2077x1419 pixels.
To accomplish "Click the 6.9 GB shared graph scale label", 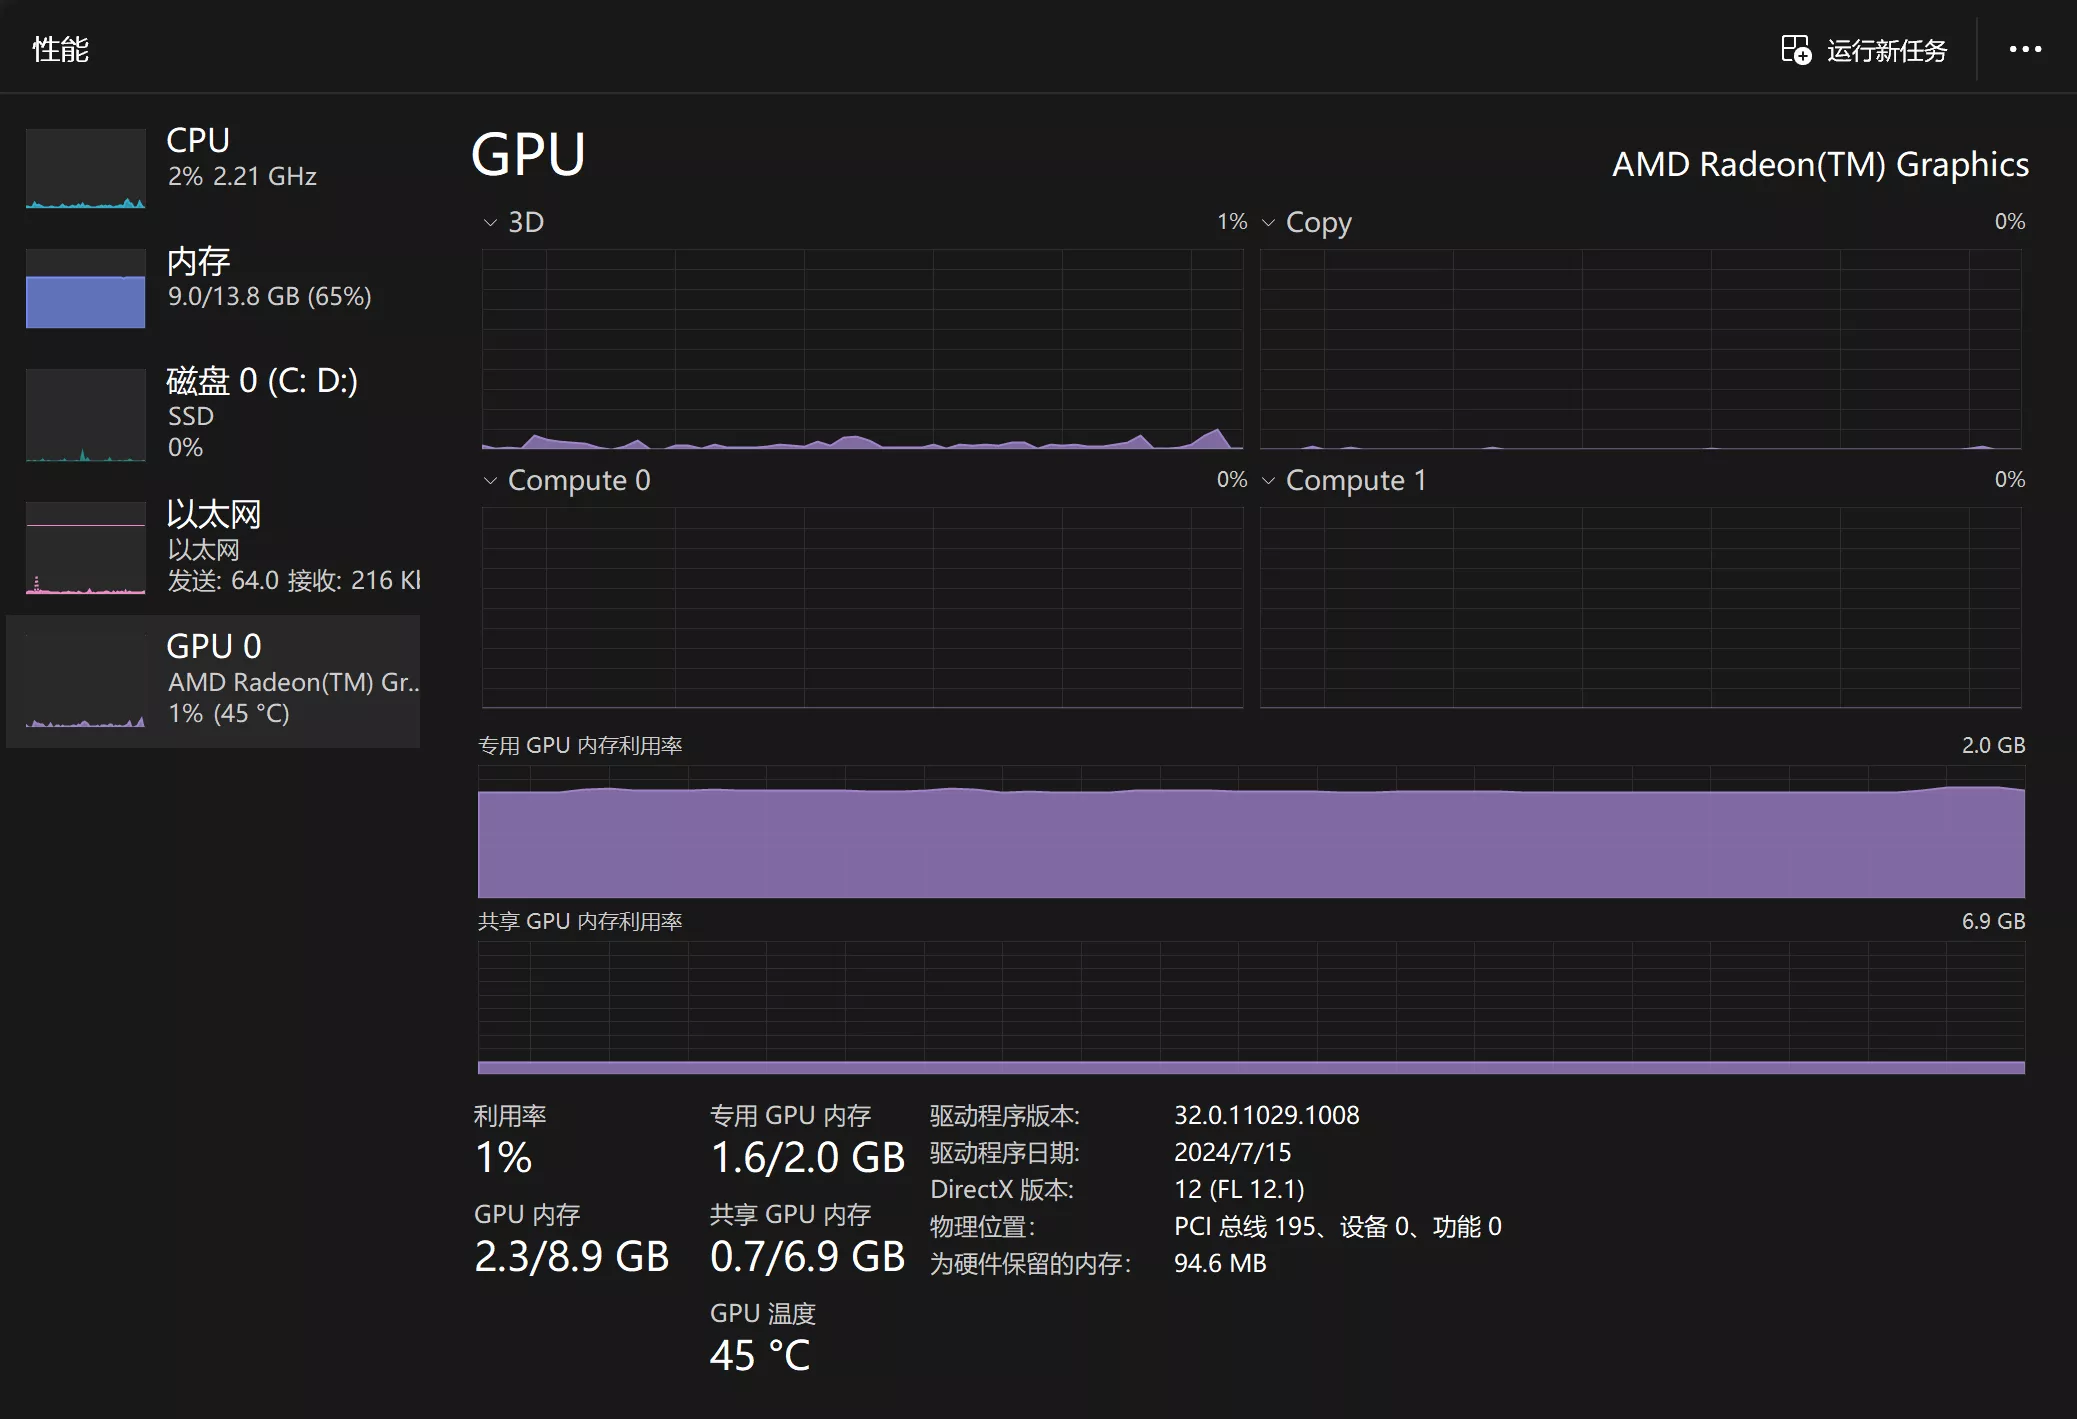I will pos(1993,921).
